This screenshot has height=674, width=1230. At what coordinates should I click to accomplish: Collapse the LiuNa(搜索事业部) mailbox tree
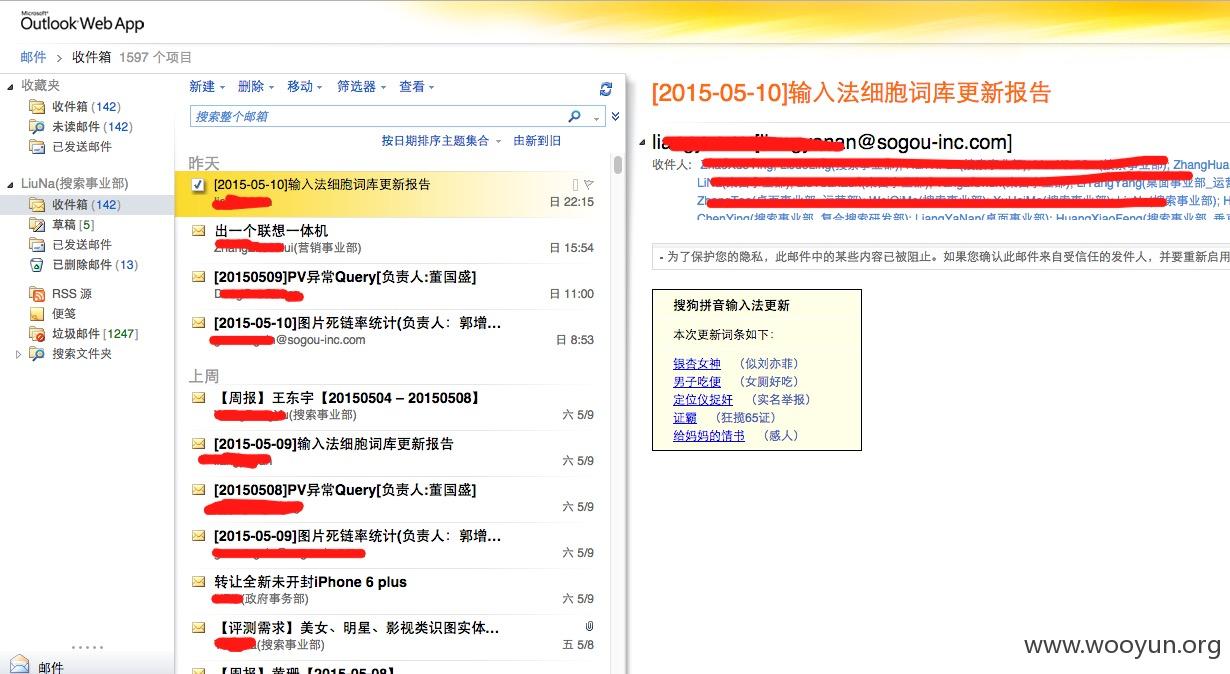coord(10,184)
